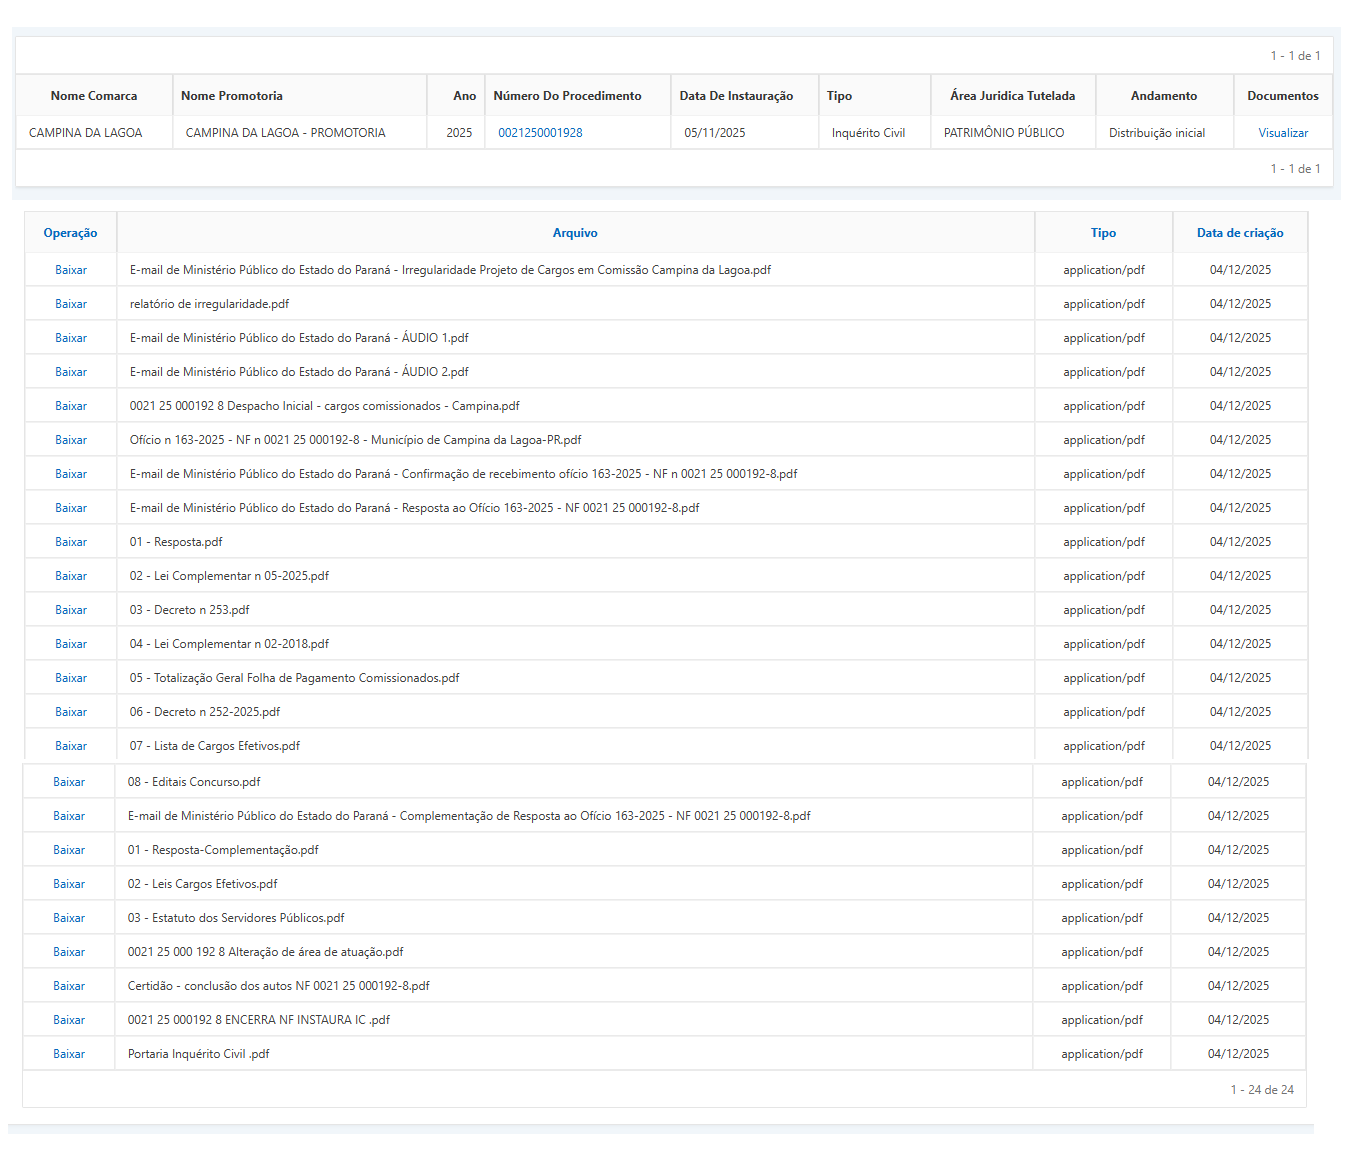Click Baixar for ÁUDIO 2.pdf email
The height and width of the screenshot is (1149, 1350).
pos(71,372)
